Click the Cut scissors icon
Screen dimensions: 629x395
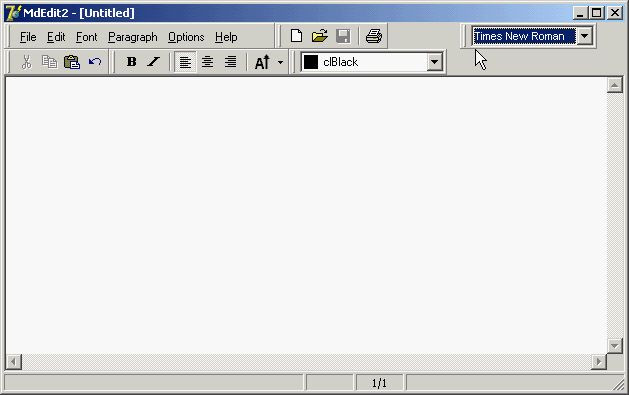pyautogui.click(x=26, y=62)
